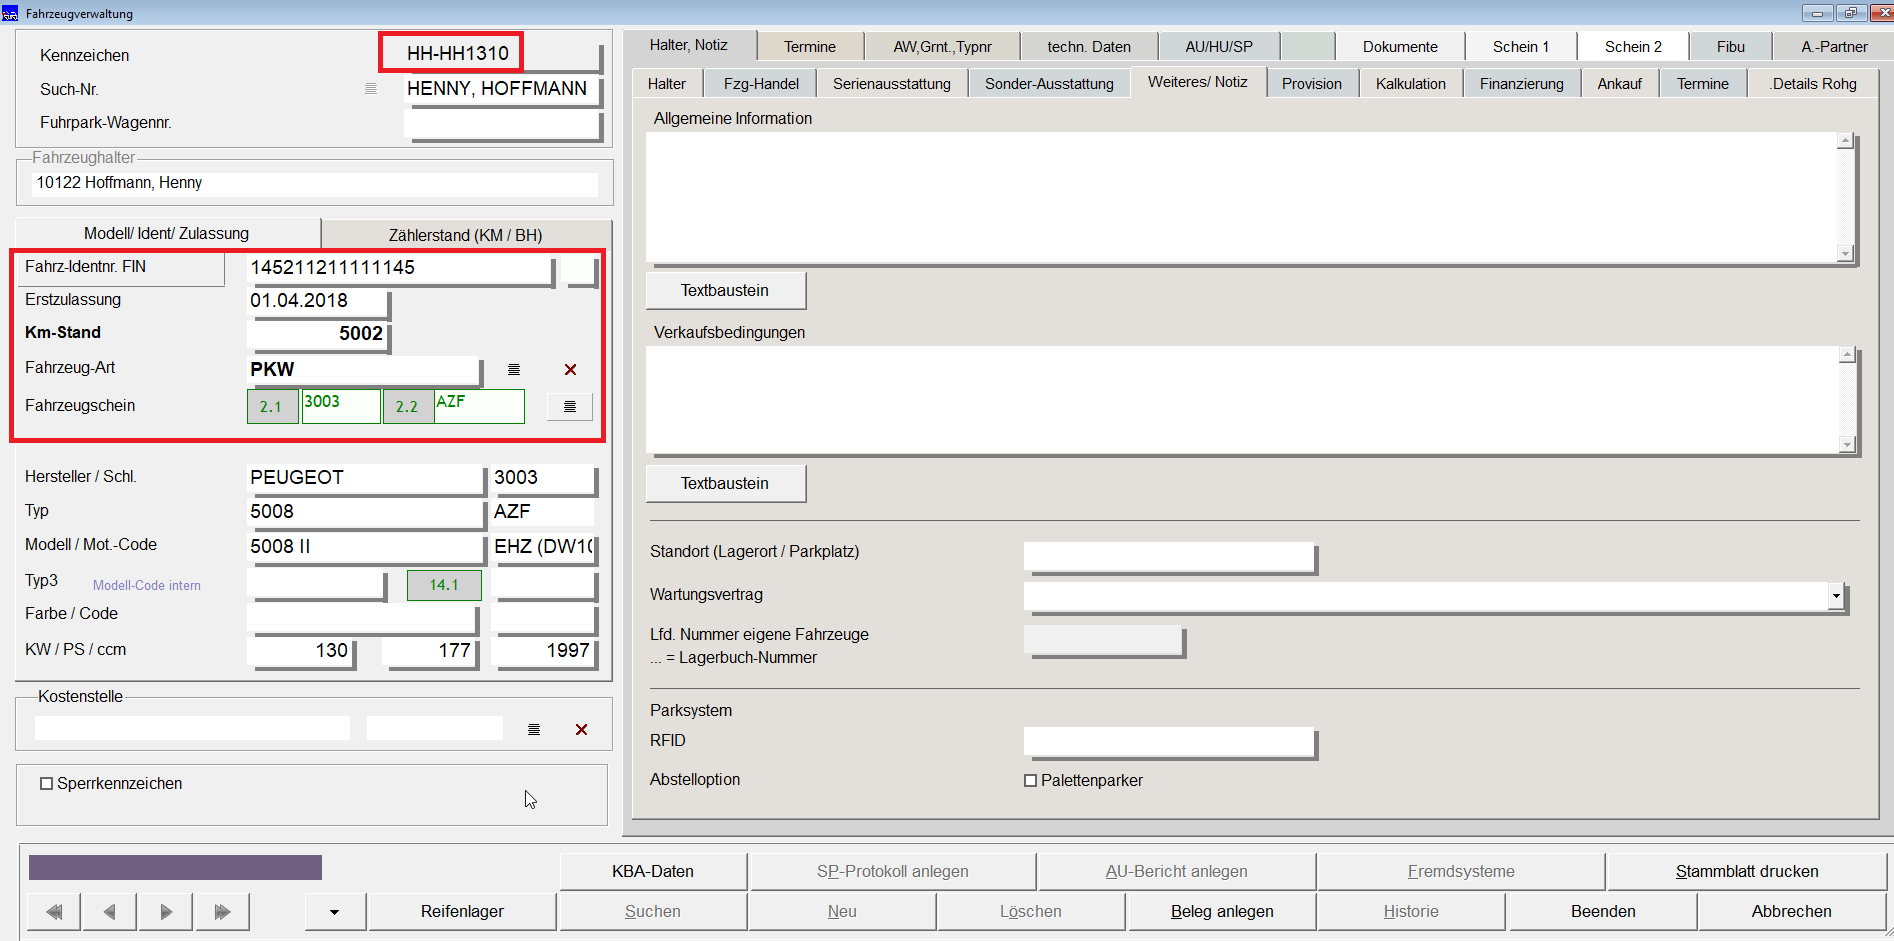Click field 2.2 Fahrzeugschein button
Screen dimensions: 1894x941
408,406
